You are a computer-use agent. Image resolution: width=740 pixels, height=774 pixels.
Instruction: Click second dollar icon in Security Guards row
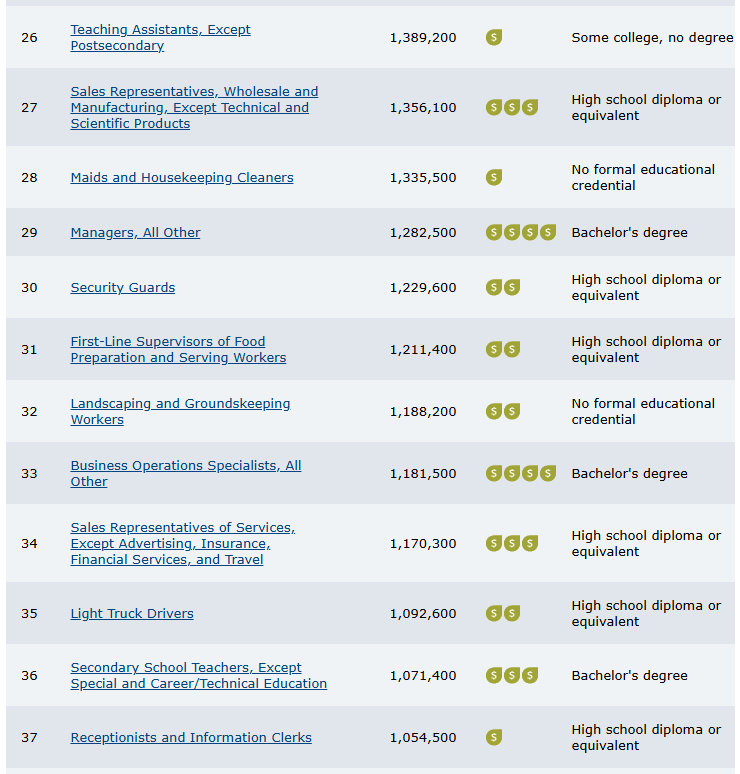[512, 287]
